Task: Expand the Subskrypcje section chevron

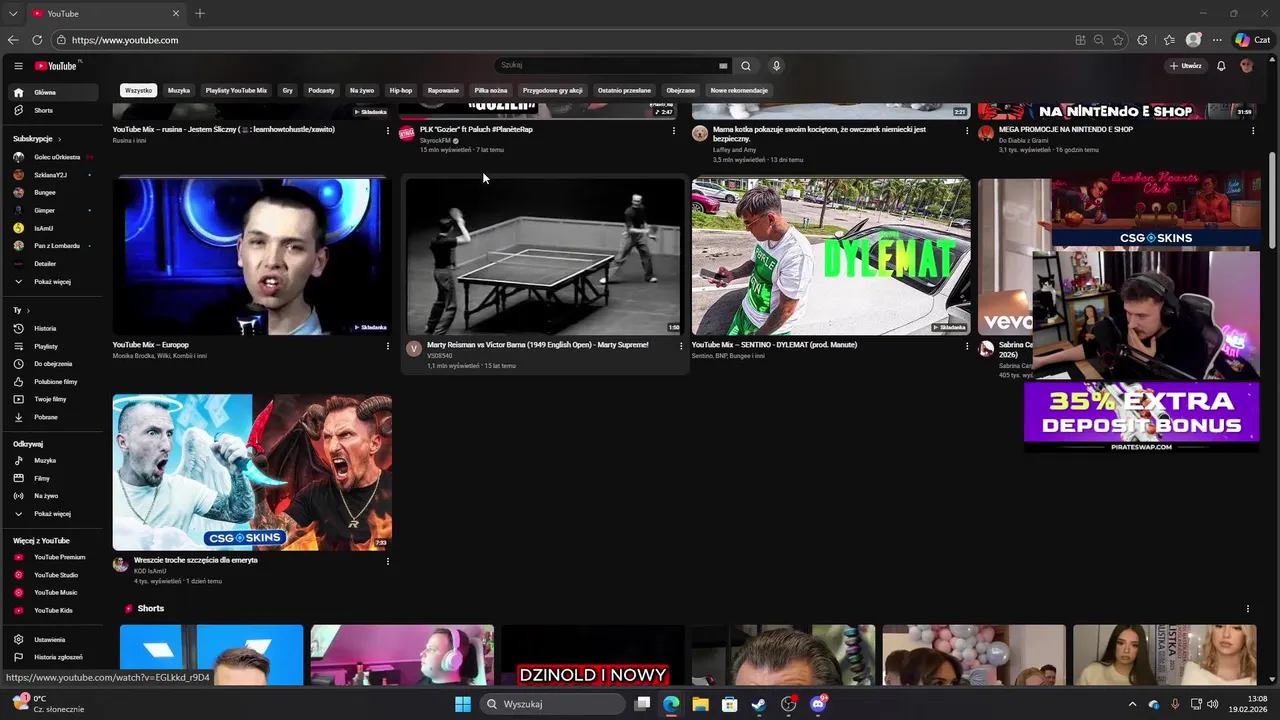Action: pyautogui.click(x=59, y=139)
